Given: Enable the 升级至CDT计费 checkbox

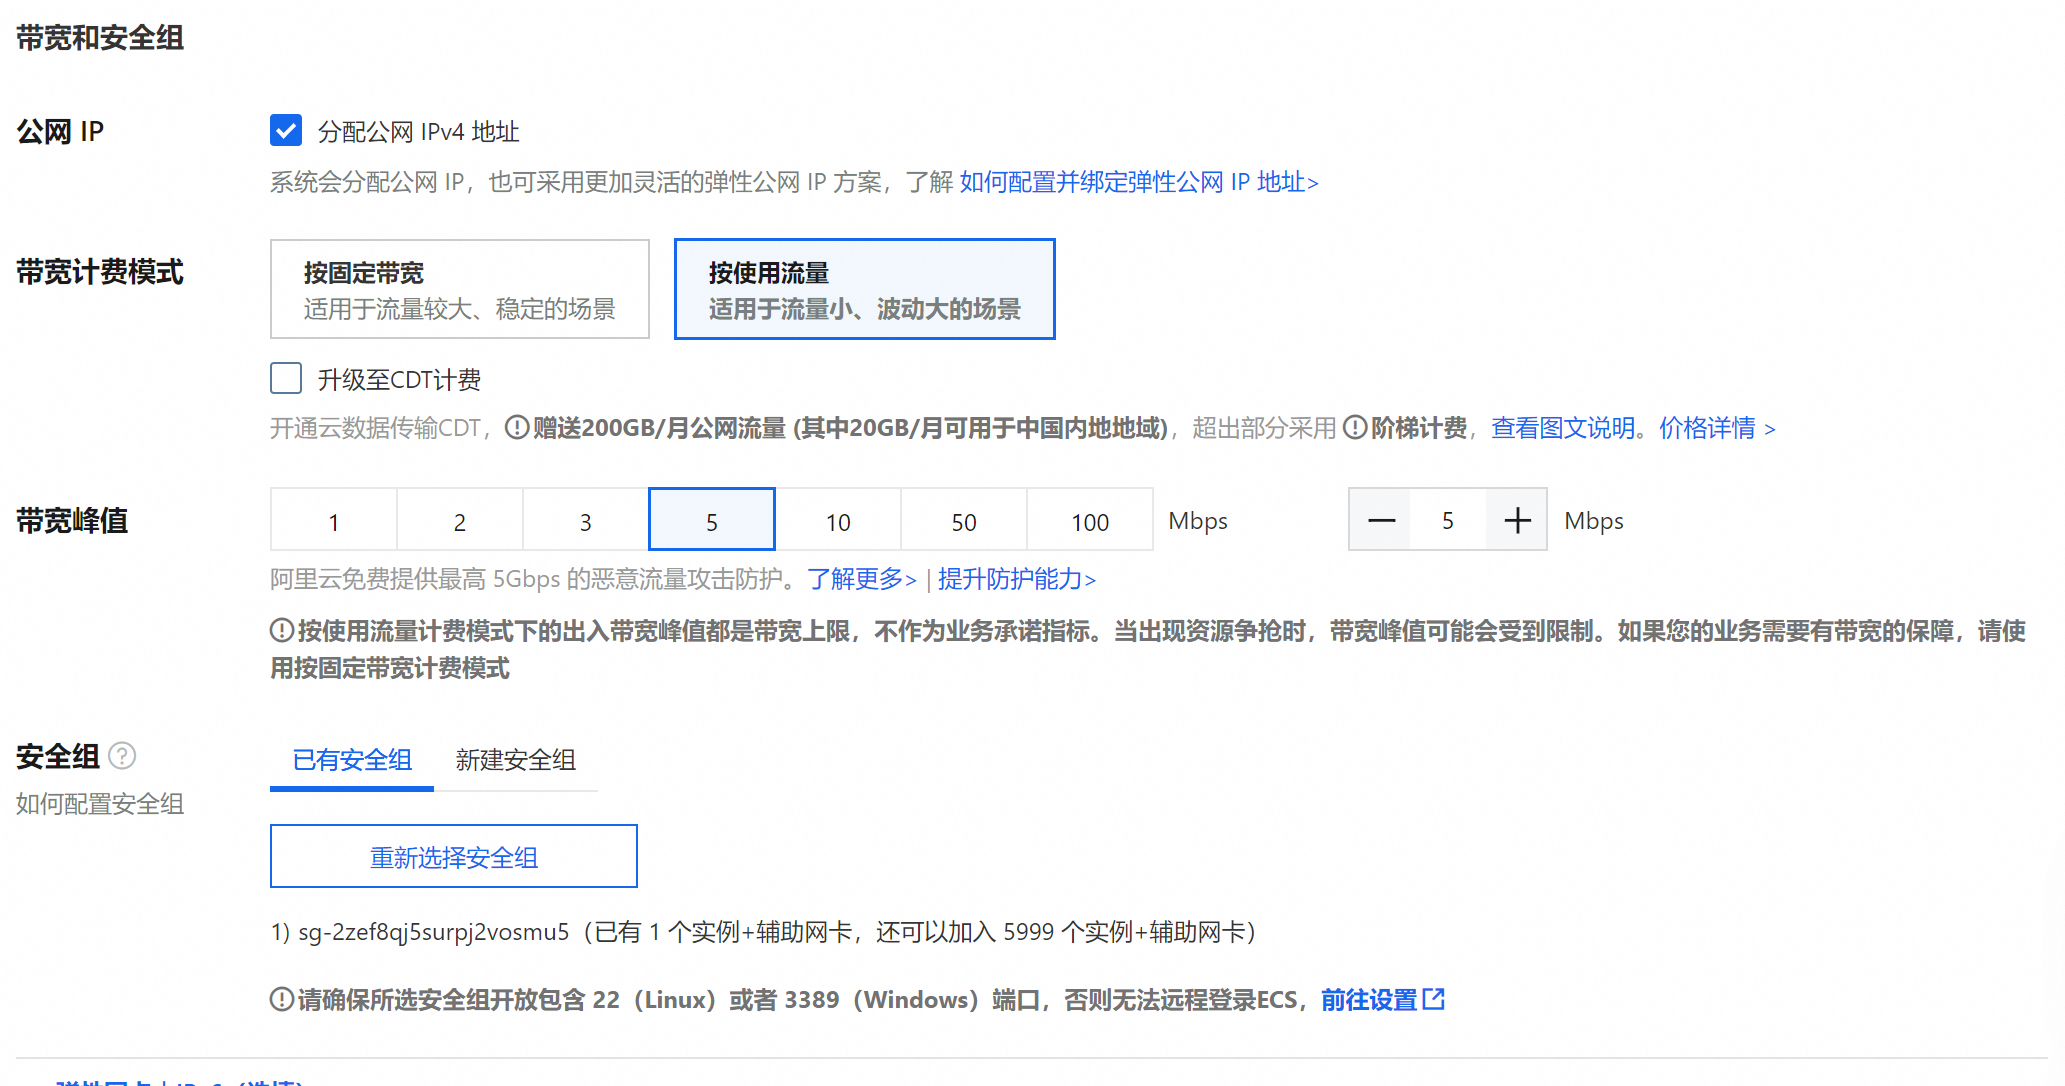Looking at the screenshot, I should tap(286, 379).
